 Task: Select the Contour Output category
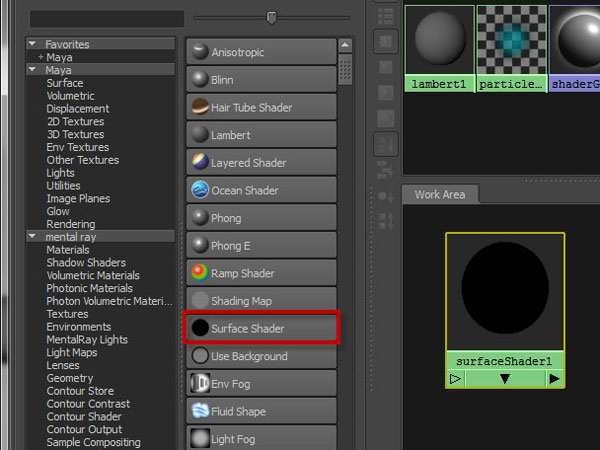[x=84, y=429]
